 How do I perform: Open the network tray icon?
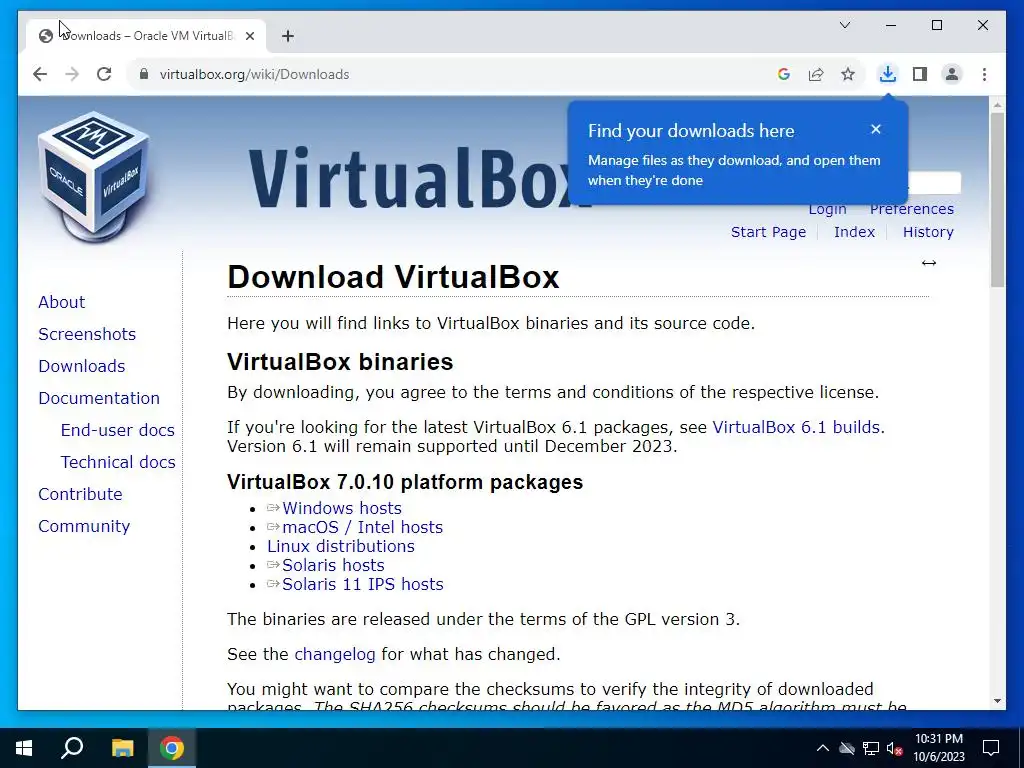(x=871, y=748)
